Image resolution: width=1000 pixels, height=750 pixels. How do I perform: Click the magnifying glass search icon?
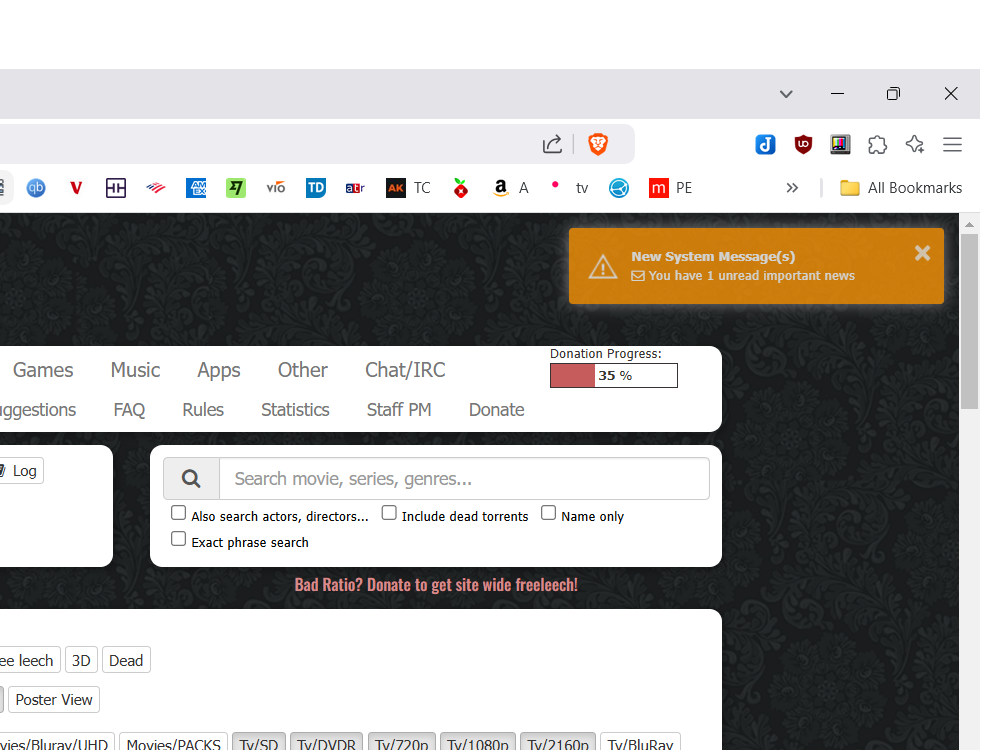[191, 479]
